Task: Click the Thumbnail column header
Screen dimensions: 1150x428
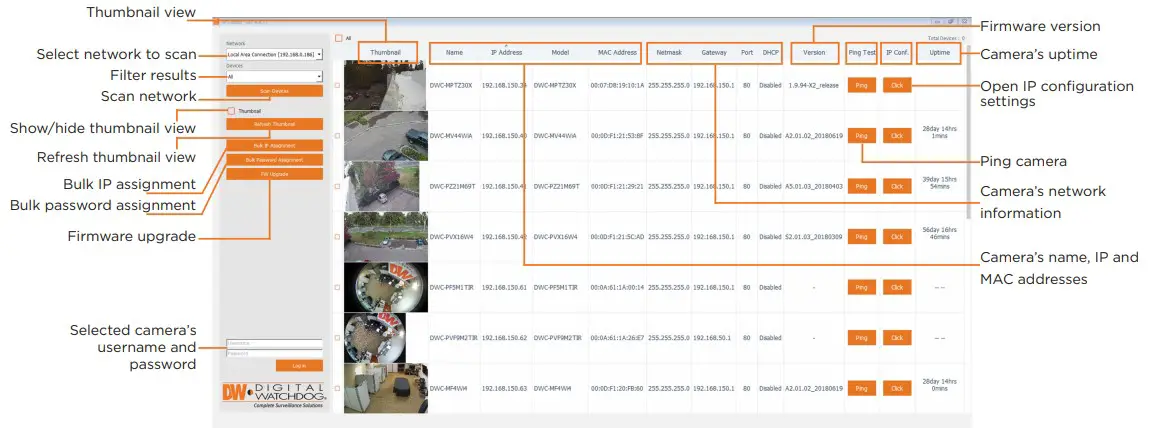Action: (385, 53)
